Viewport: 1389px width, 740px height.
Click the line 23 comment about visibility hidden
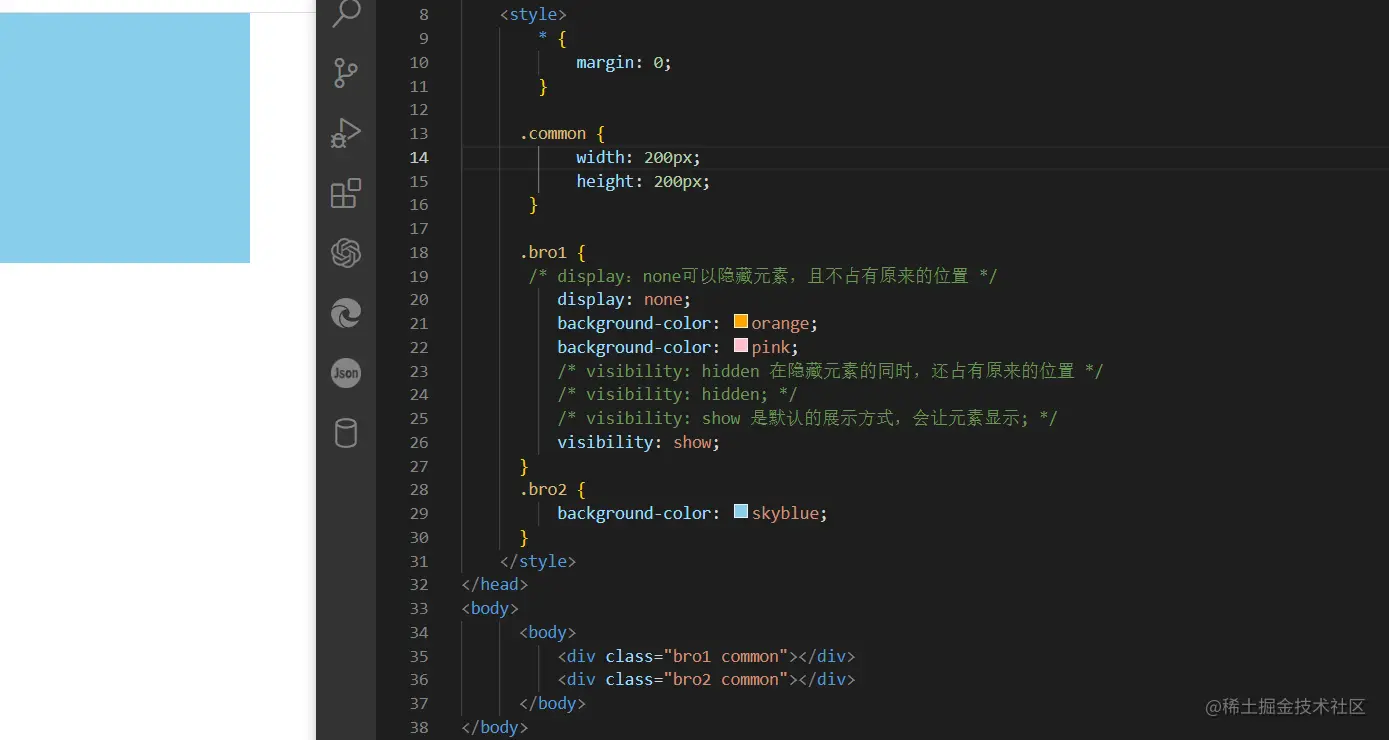[830, 371]
